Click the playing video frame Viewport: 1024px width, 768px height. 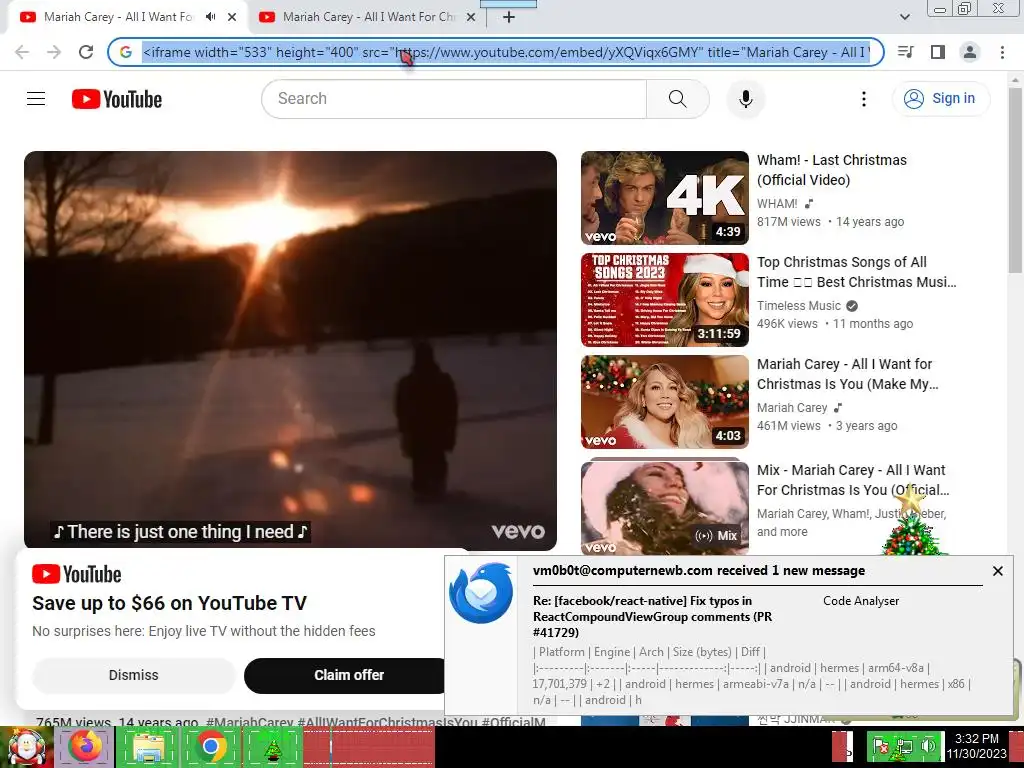tap(290, 349)
